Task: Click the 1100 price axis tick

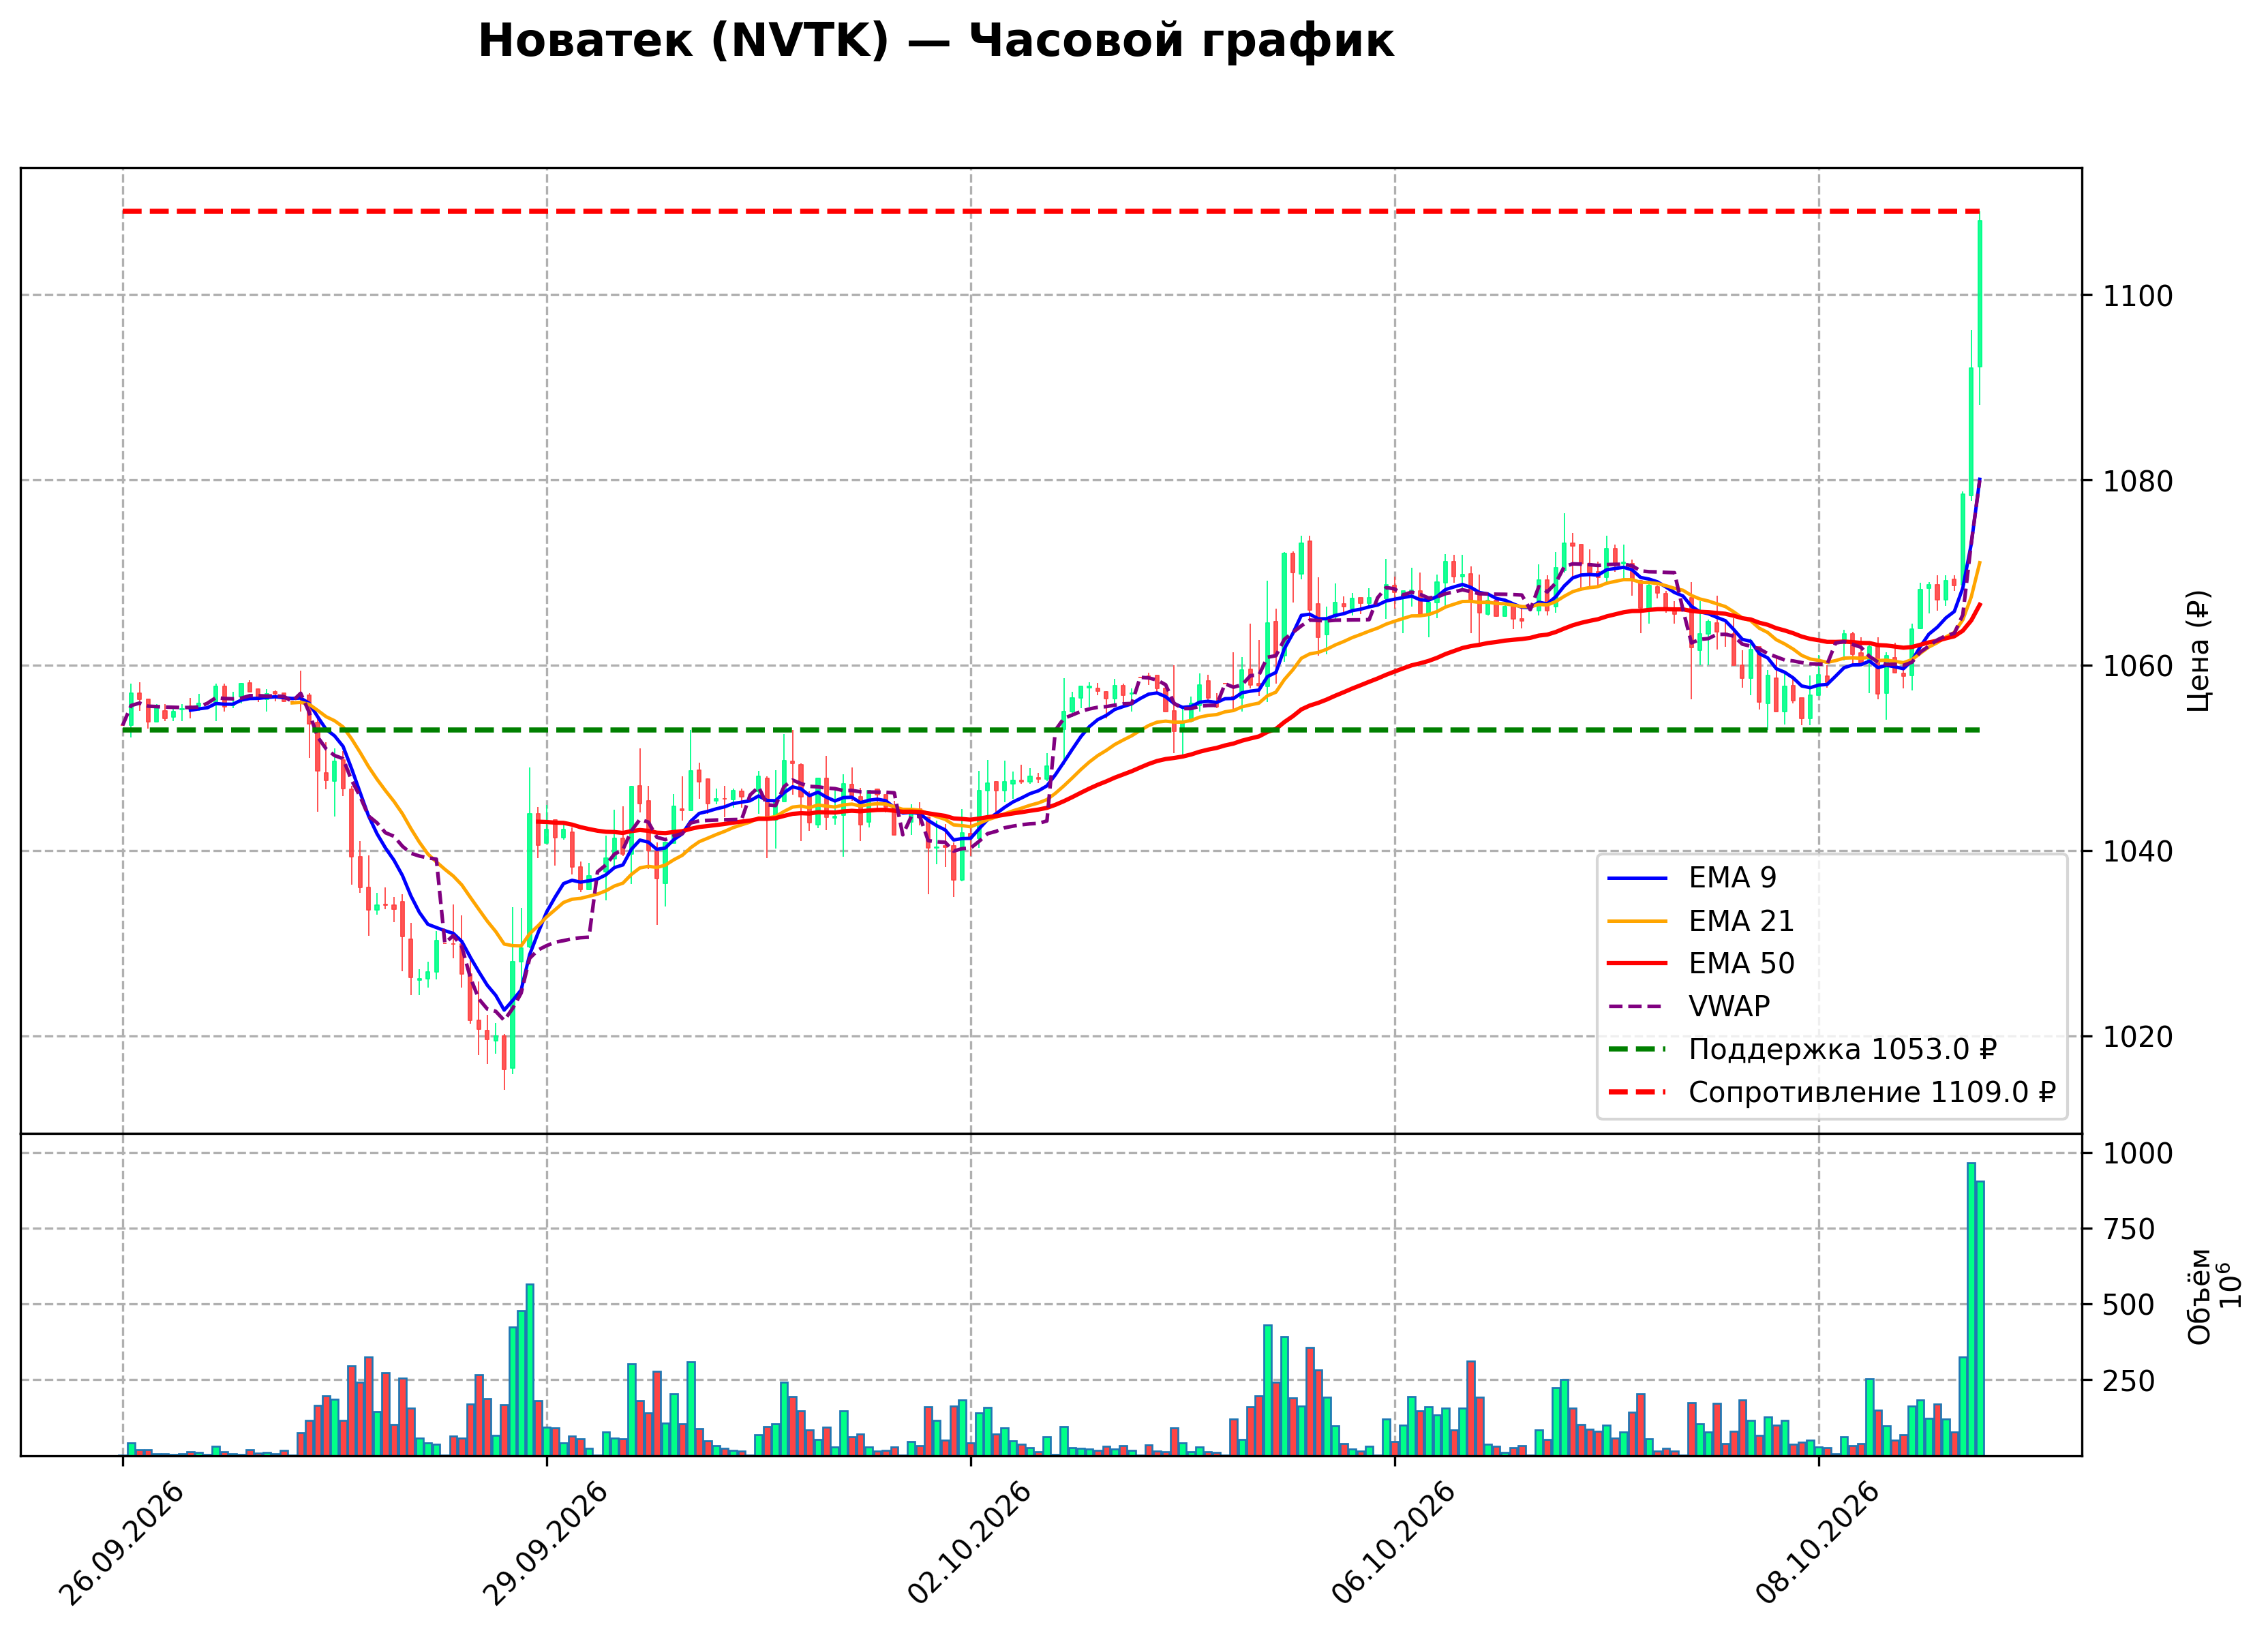Action: click(x=2137, y=296)
